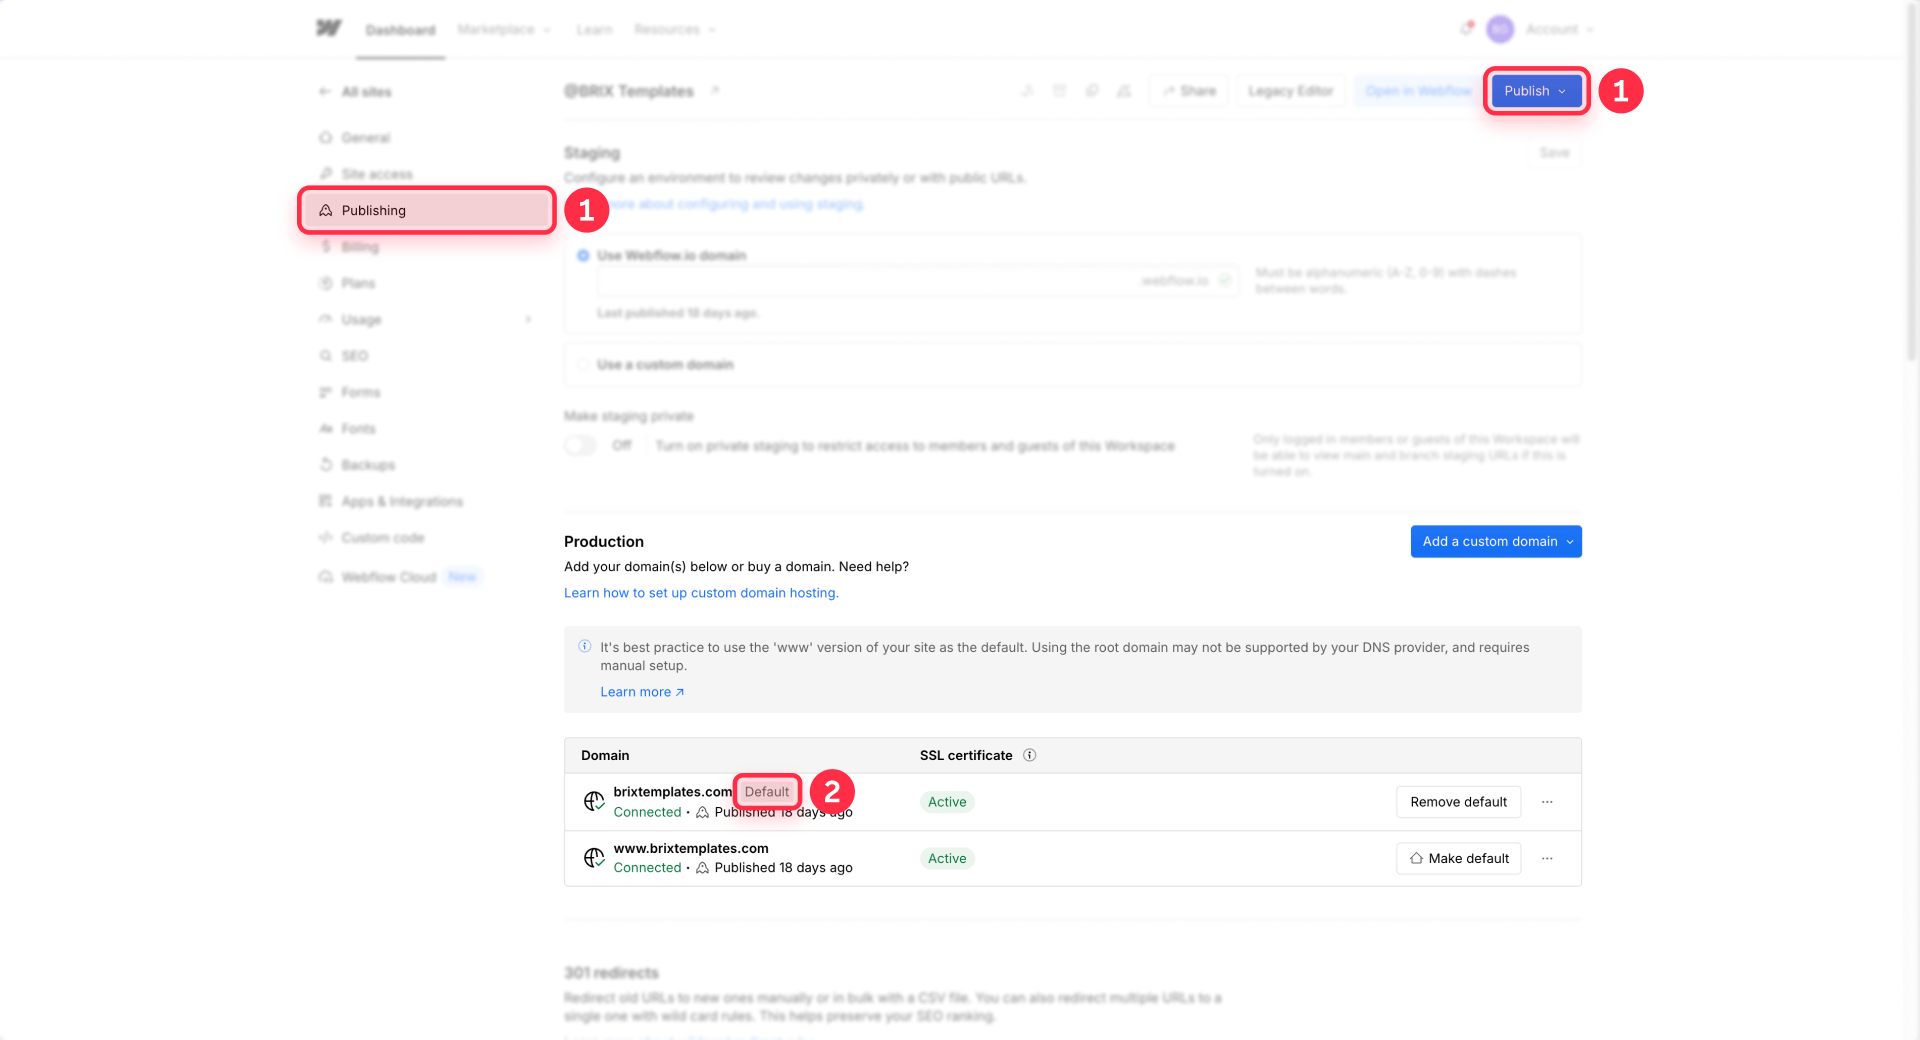Click the Save button in Staging
This screenshot has height=1040, width=1920.
click(1554, 153)
